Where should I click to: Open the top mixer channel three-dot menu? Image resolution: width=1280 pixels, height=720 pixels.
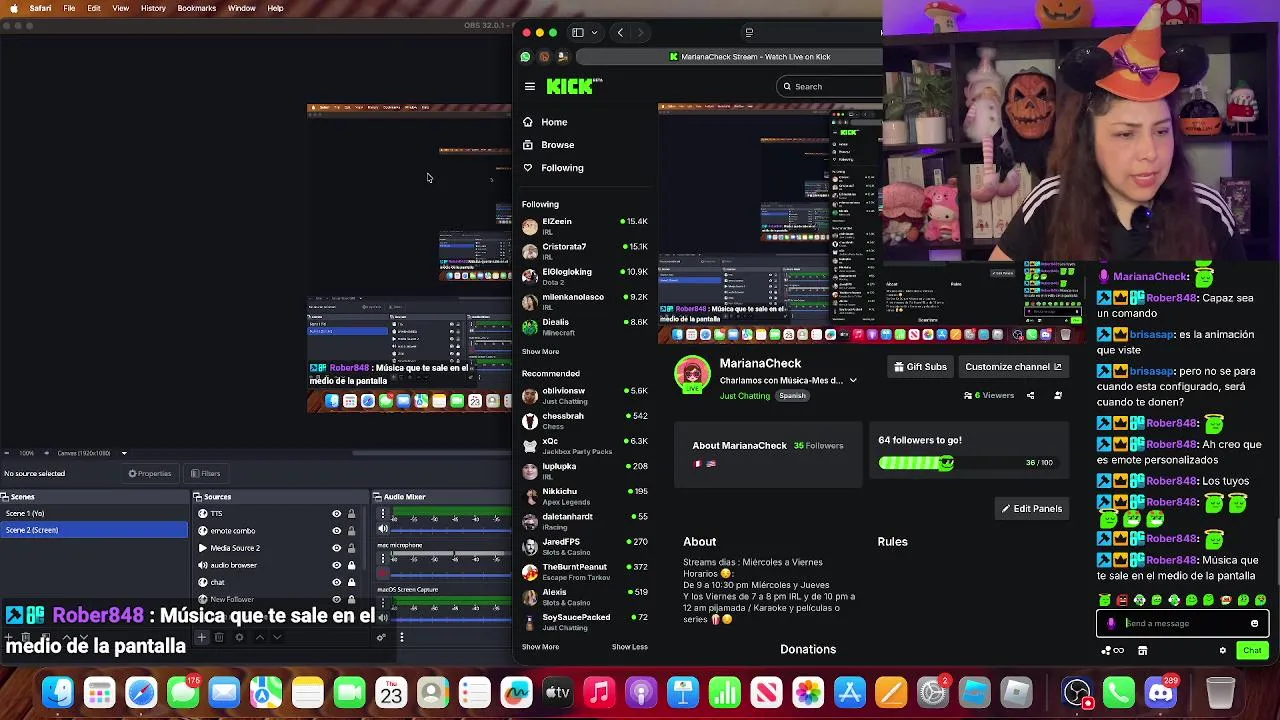point(382,515)
